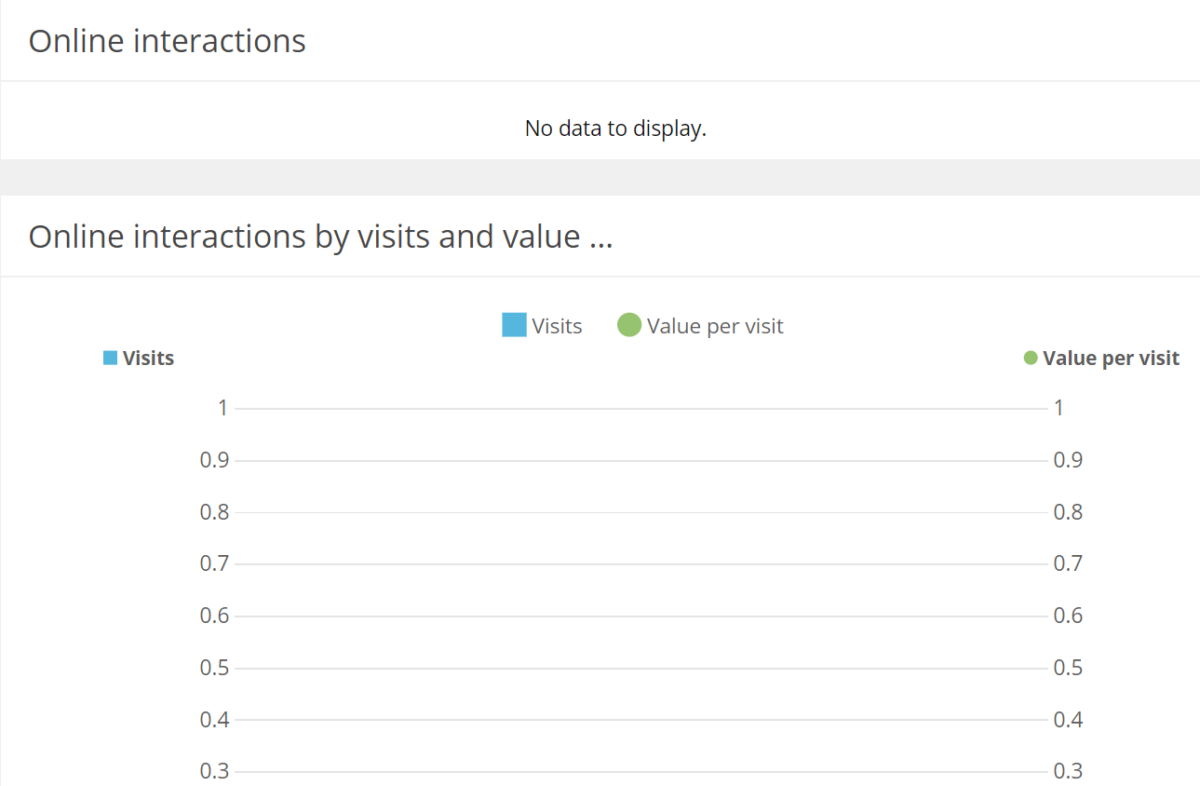Select the green dot beside right-axis Value per visit label
This screenshot has height=786, width=1200.
tap(1029, 357)
